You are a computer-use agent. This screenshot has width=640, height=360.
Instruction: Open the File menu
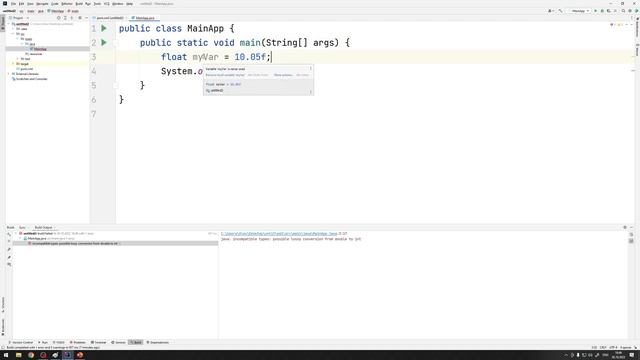pyautogui.click(x=13, y=4)
